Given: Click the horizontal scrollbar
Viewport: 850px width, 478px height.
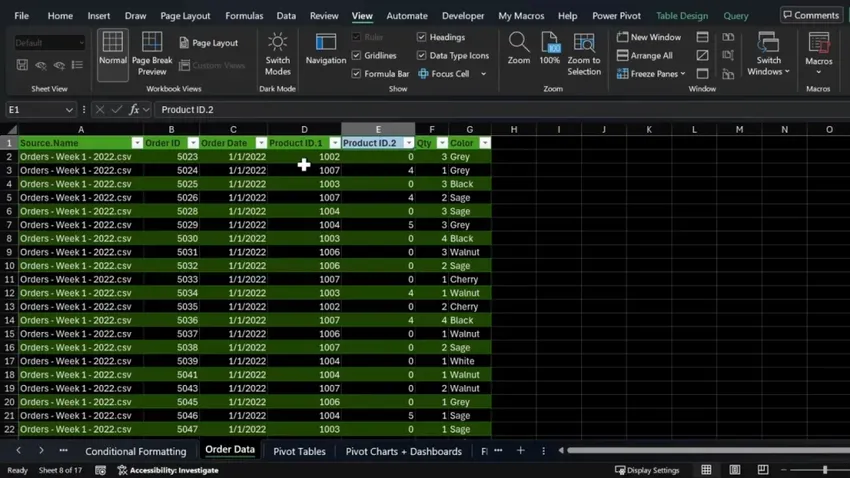Looking at the screenshot, I should click(708, 450).
